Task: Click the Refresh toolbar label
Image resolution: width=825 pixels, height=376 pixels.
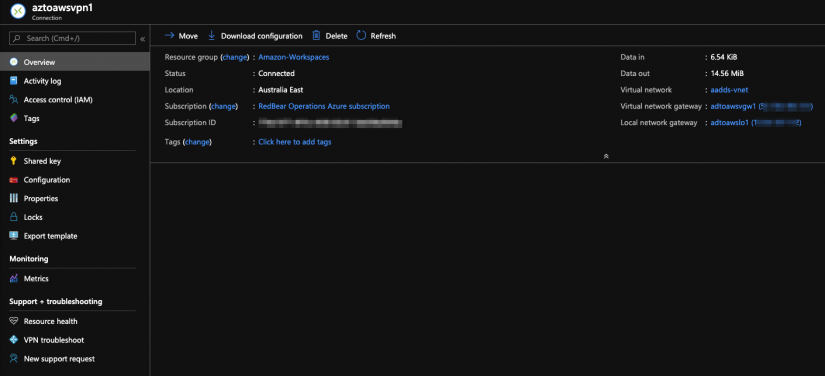Action: (x=383, y=36)
